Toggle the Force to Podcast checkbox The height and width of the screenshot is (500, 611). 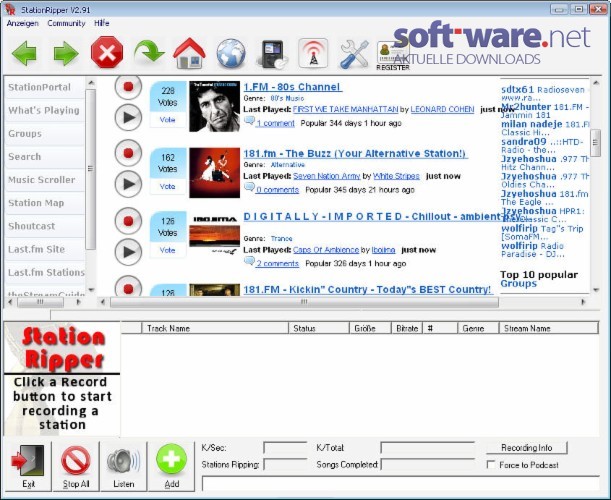click(x=491, y=465)
